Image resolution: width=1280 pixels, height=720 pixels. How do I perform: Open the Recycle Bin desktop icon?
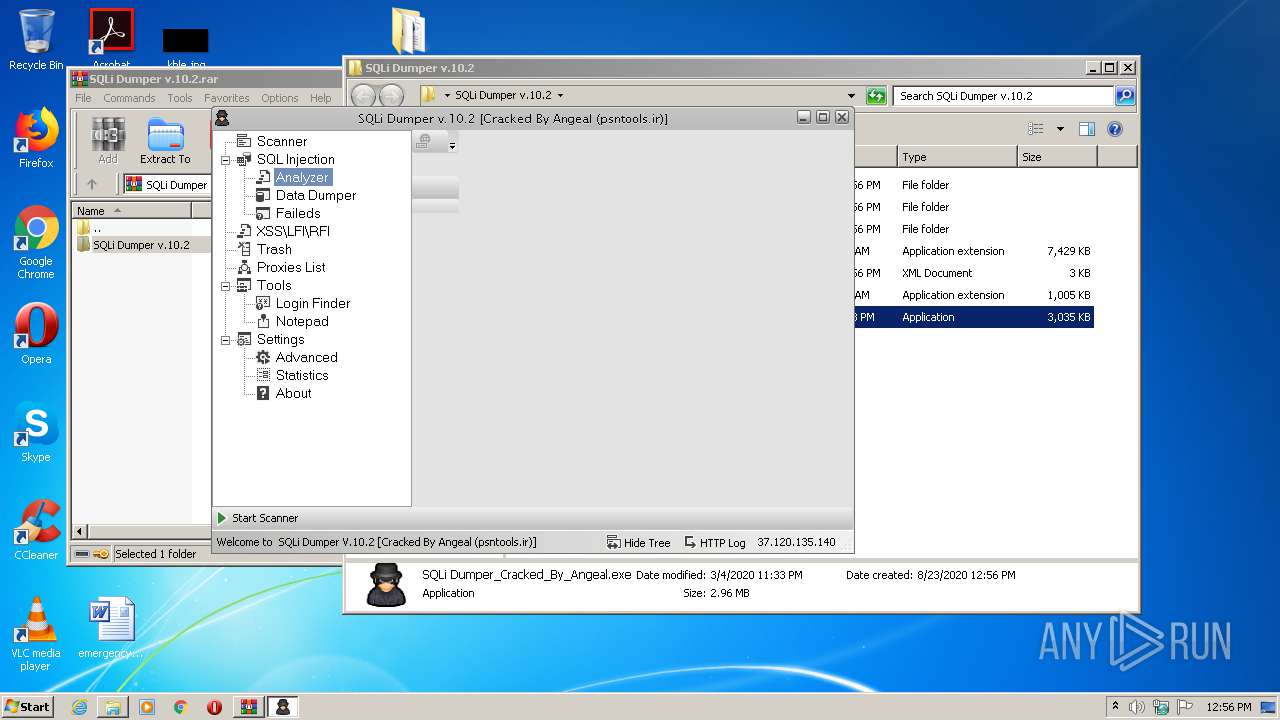pyautogui.click(x=36, y=40)
